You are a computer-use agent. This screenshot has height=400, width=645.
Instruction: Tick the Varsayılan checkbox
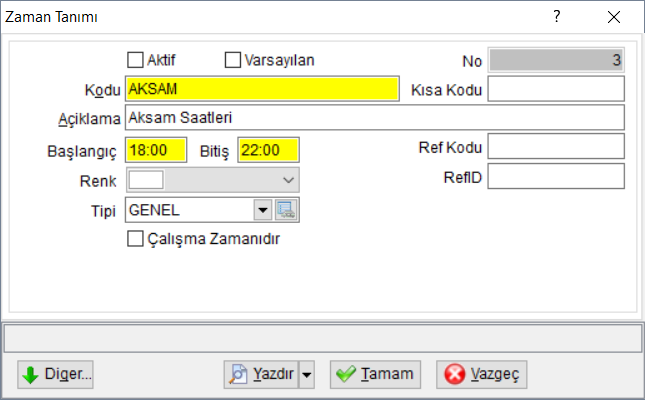tap(233, 60)
